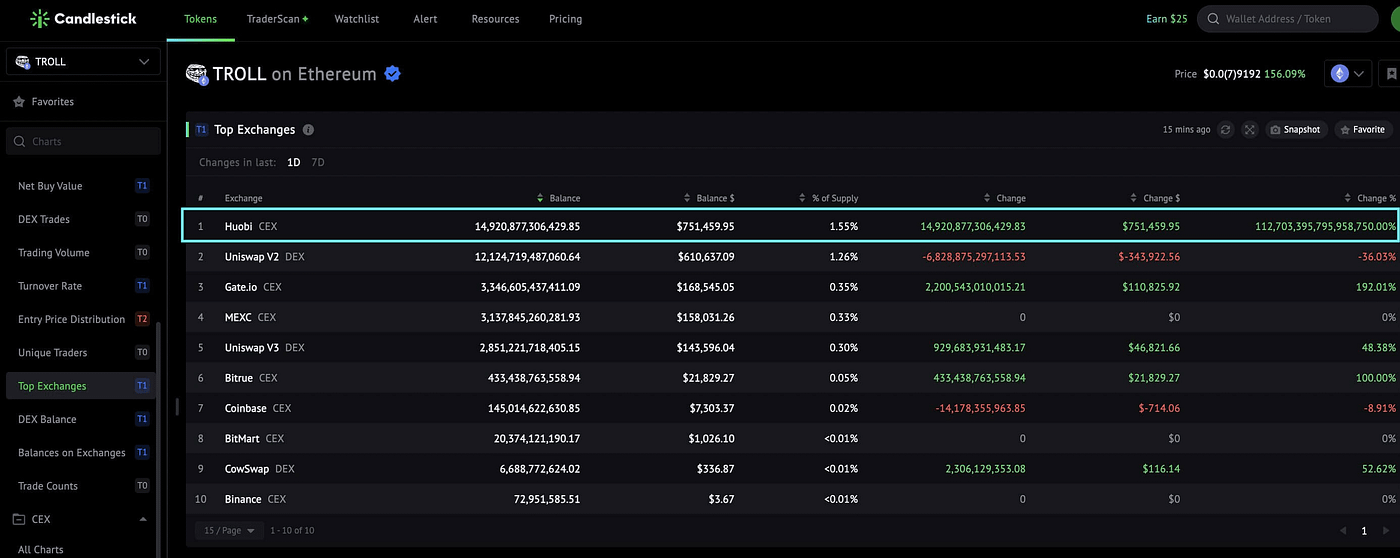
Task: Open the TROLL token selector dropdown
Action: tap(83, 62)
